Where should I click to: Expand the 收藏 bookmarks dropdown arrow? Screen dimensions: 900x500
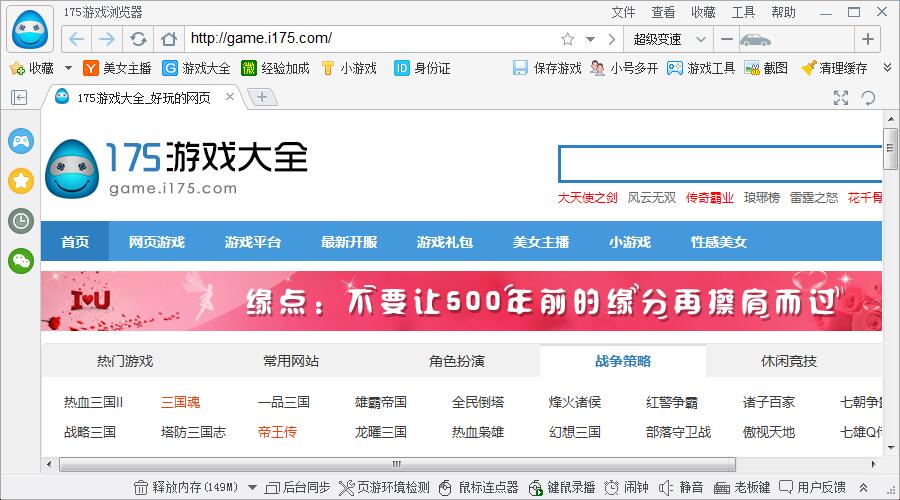pos(68,68)
